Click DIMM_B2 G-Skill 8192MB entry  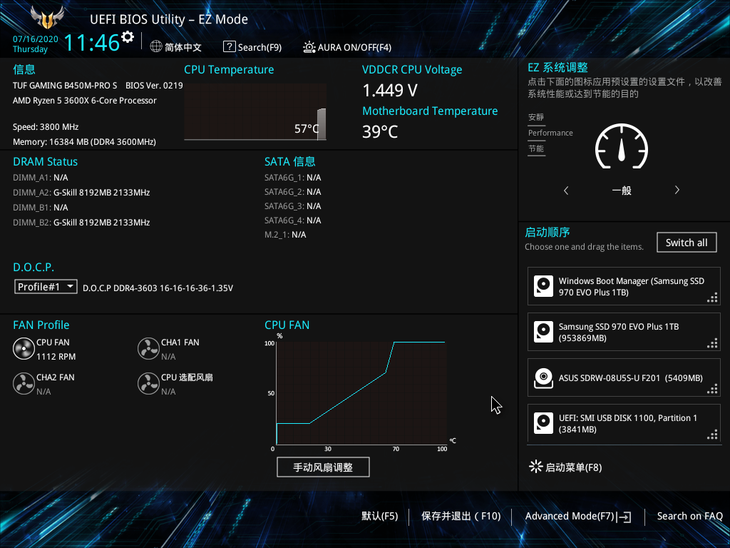click(x=81, y=222)
